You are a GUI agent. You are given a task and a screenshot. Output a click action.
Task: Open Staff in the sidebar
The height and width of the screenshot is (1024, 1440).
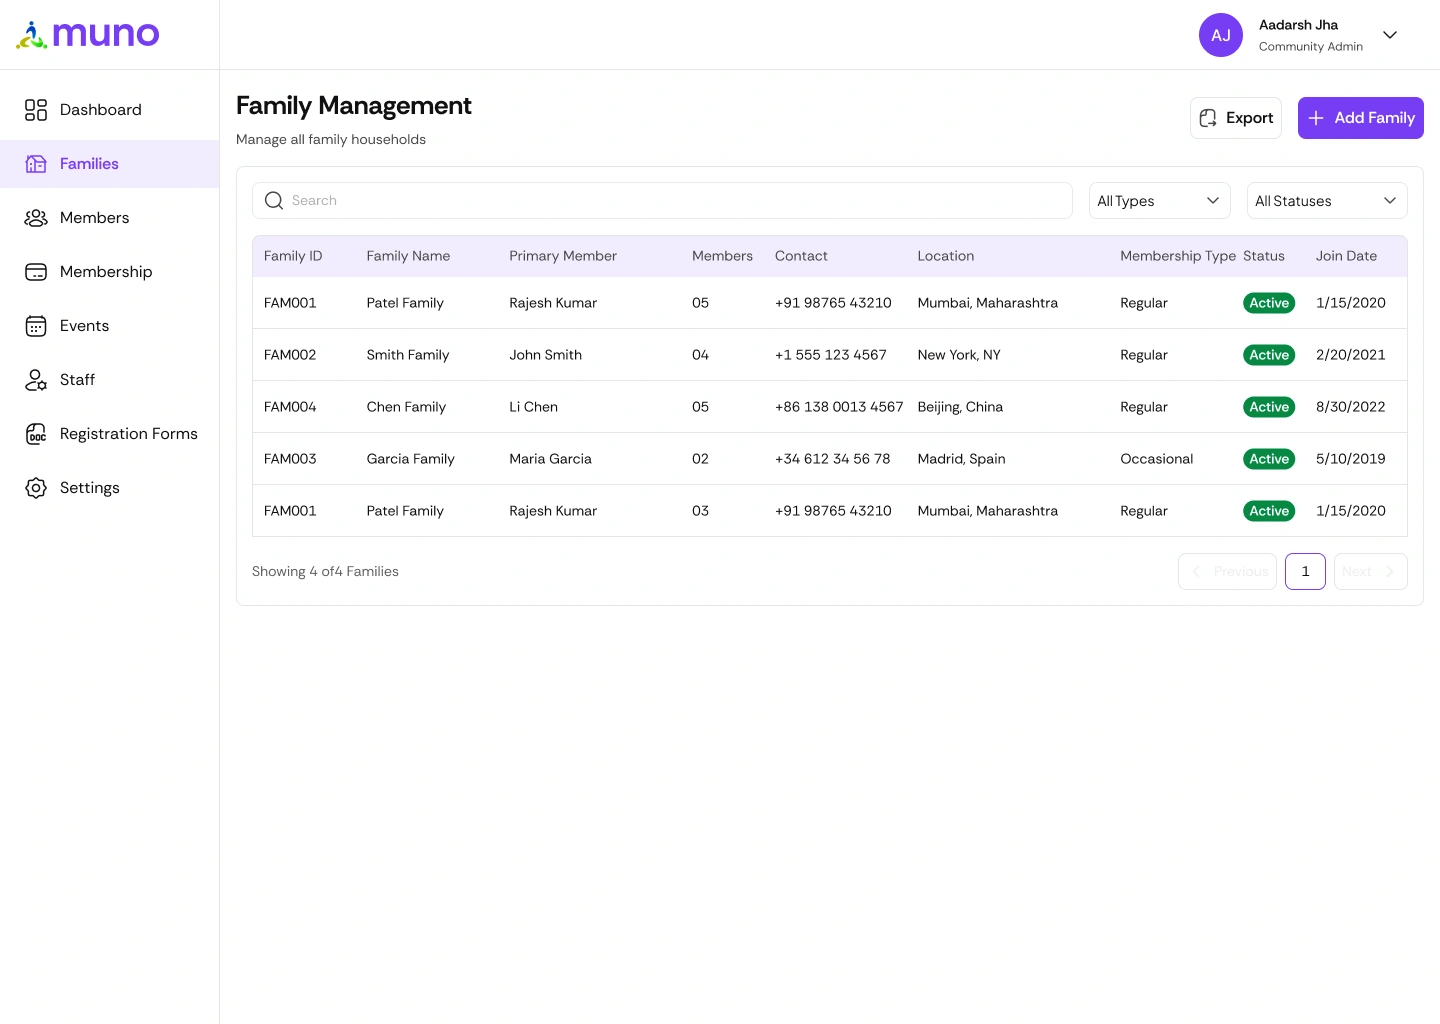110,380
